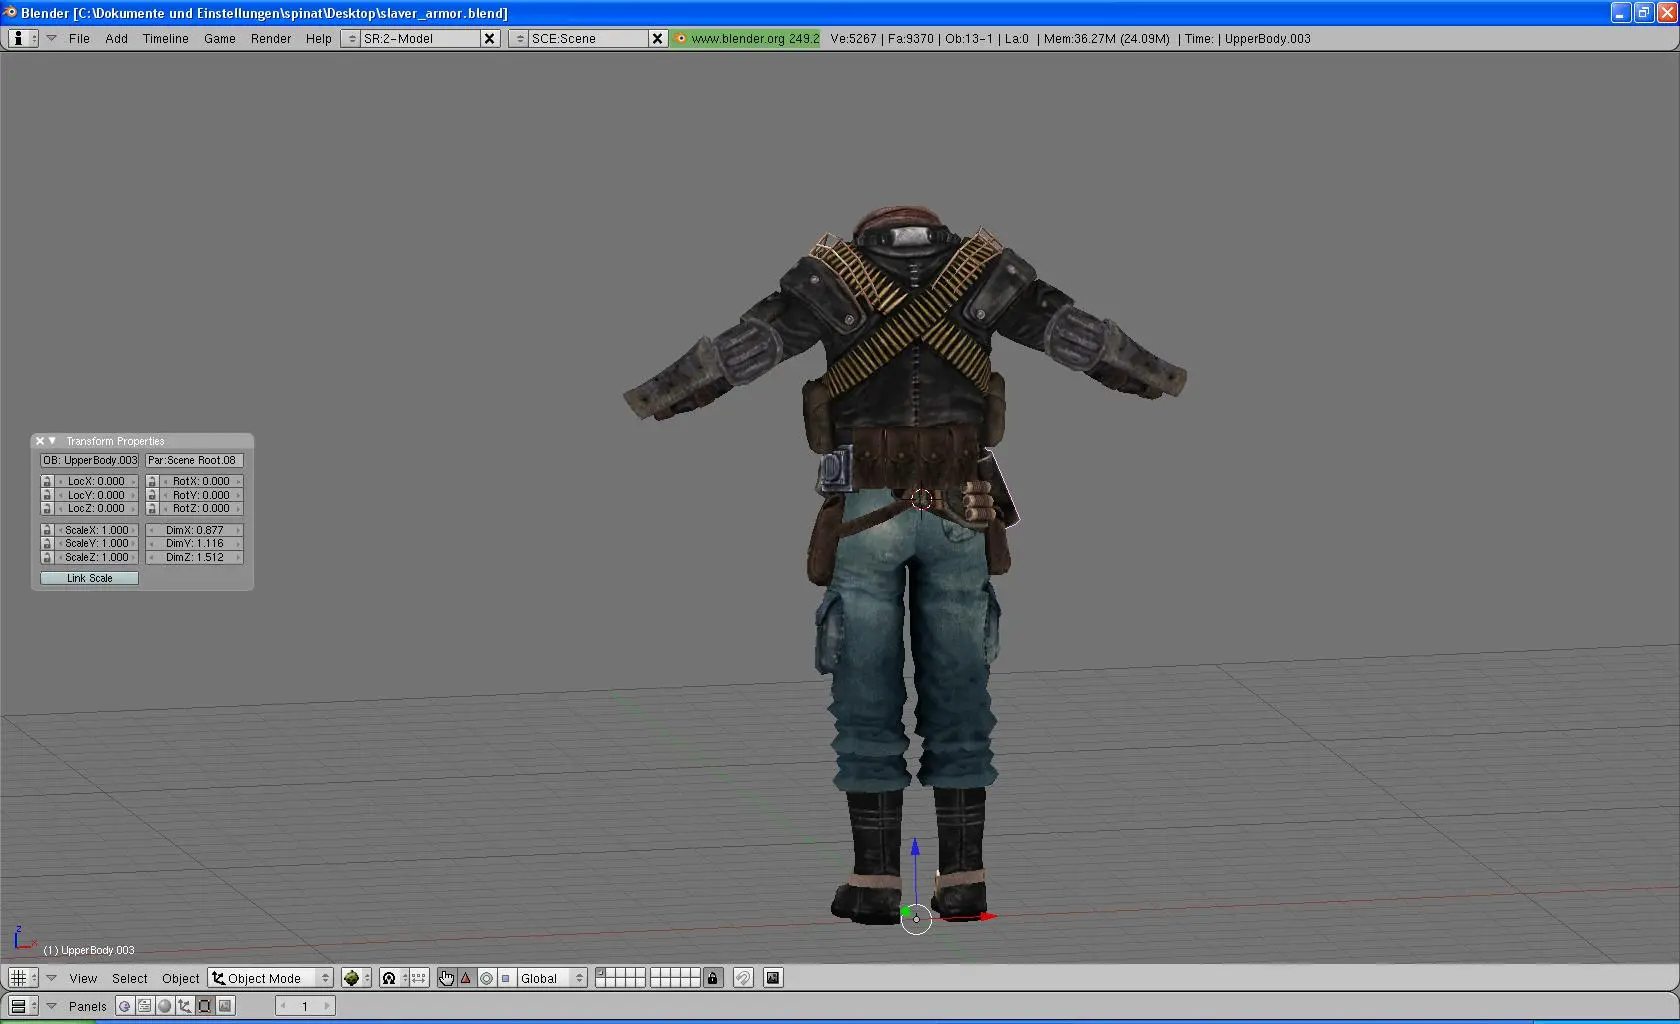
Task: Open the Game menu
Action: (219, 38)
